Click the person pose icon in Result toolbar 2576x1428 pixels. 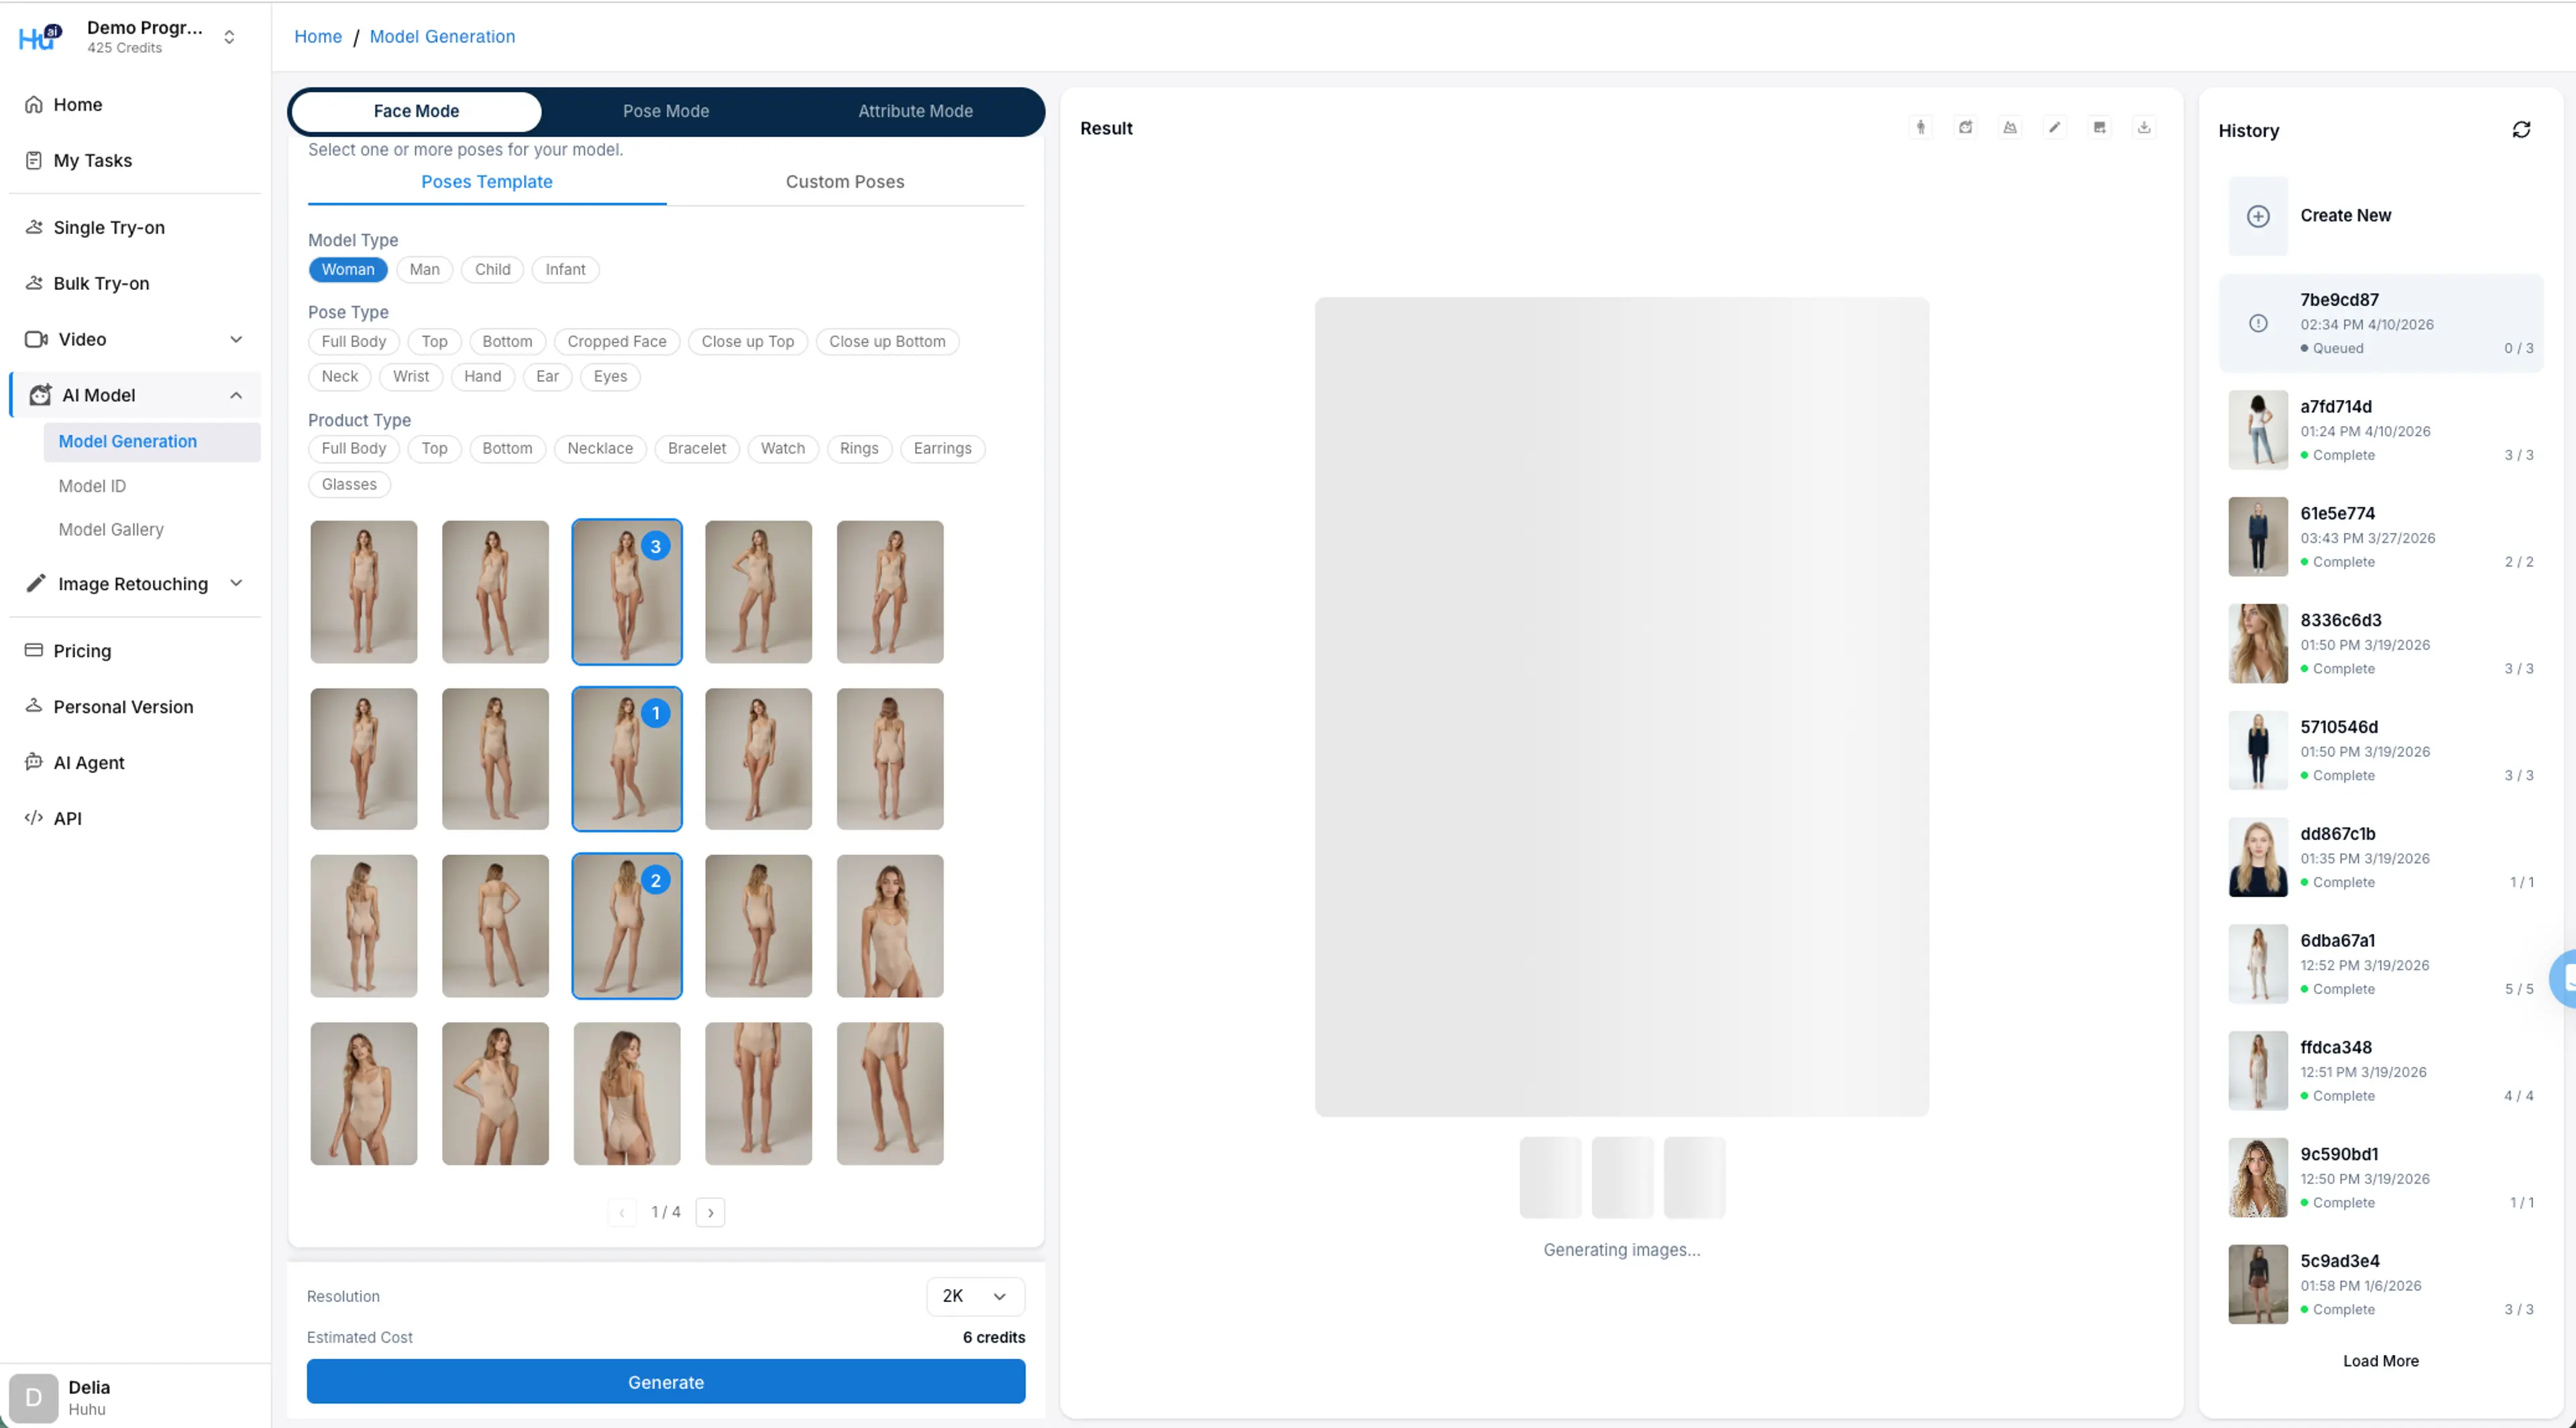[x=1920, y=127]
